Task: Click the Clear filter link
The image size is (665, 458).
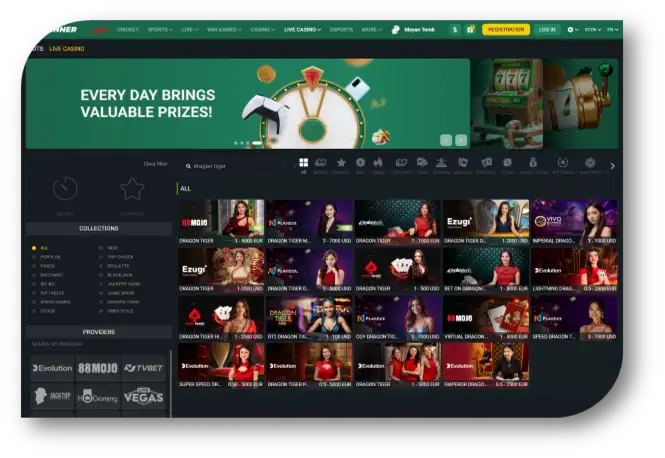Action: 156,164
